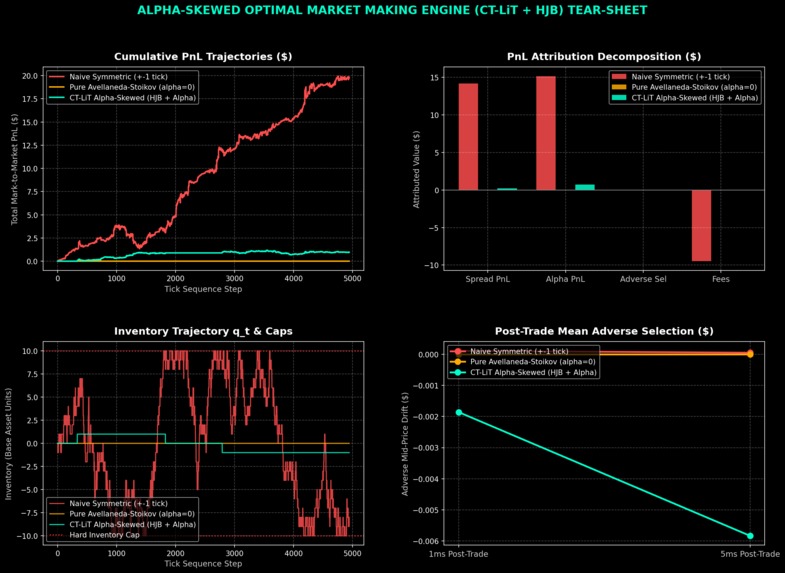Select the "Cumulative PnL Trajectories ($)" chart title

click(203, 57)
